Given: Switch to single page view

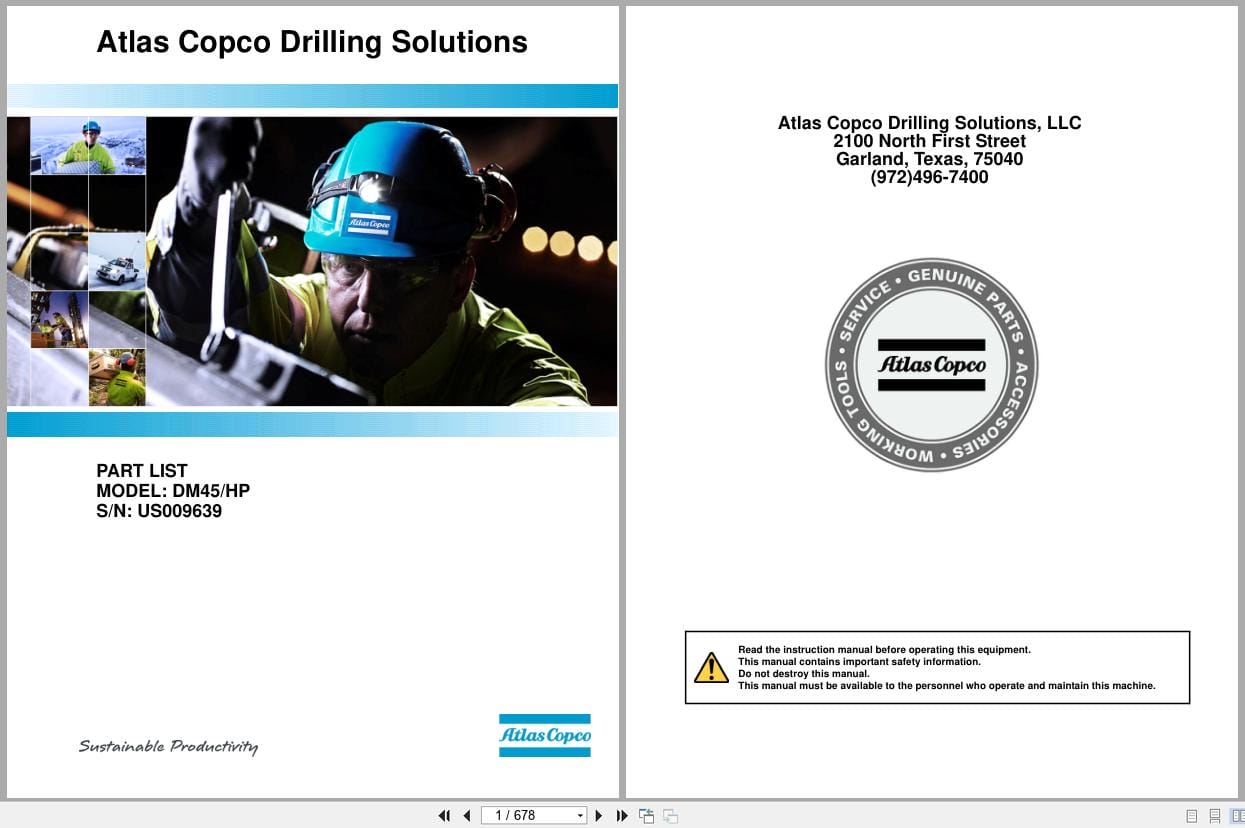Looking at the screenshot, I should click(x=1191, y=816).
